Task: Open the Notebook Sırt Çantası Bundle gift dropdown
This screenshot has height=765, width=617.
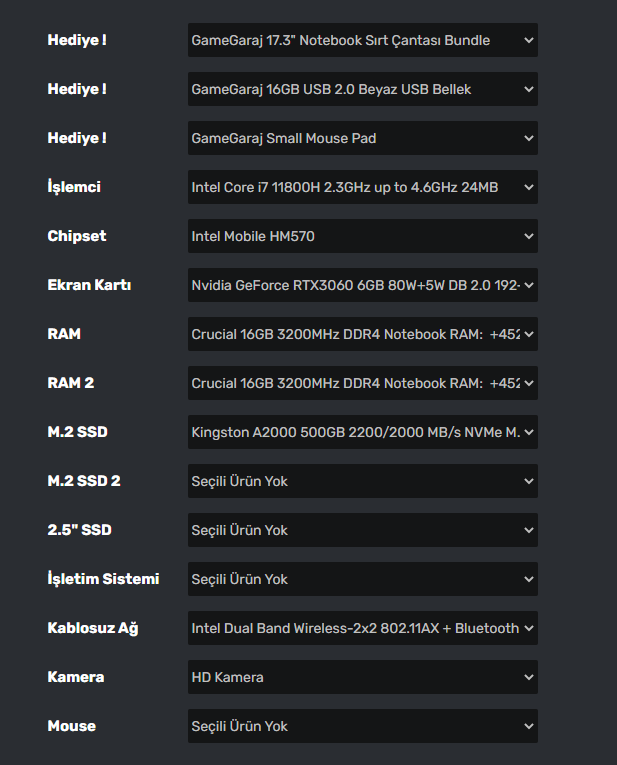Action: click(362, 41)
